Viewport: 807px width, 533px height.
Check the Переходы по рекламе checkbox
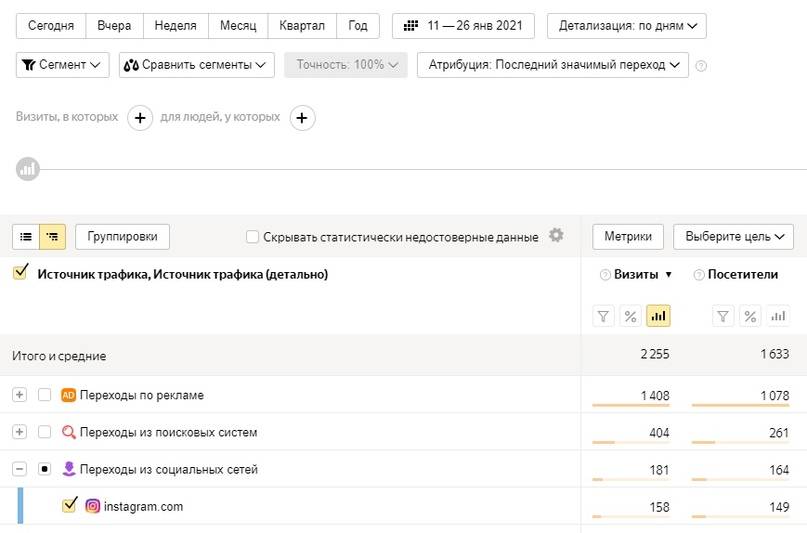click(44, 395)
